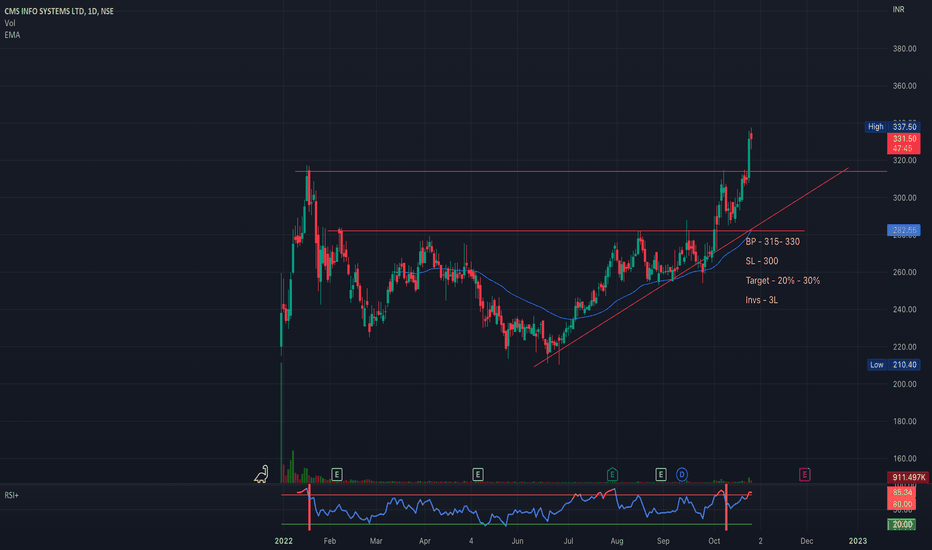Select the EMA indicator label
Image resolution: width=932 pixels, height=550 pixels.
[12, 35]
